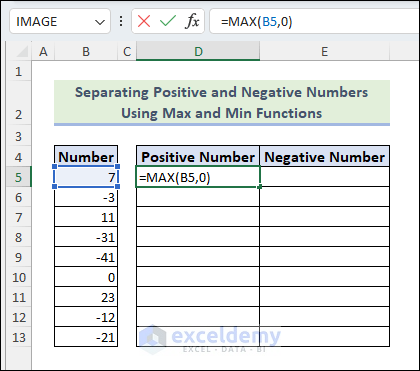420x371 pixels.
Task: Click cell B5 containing 7
Action: pyautogui.click(x=86, y=177)
